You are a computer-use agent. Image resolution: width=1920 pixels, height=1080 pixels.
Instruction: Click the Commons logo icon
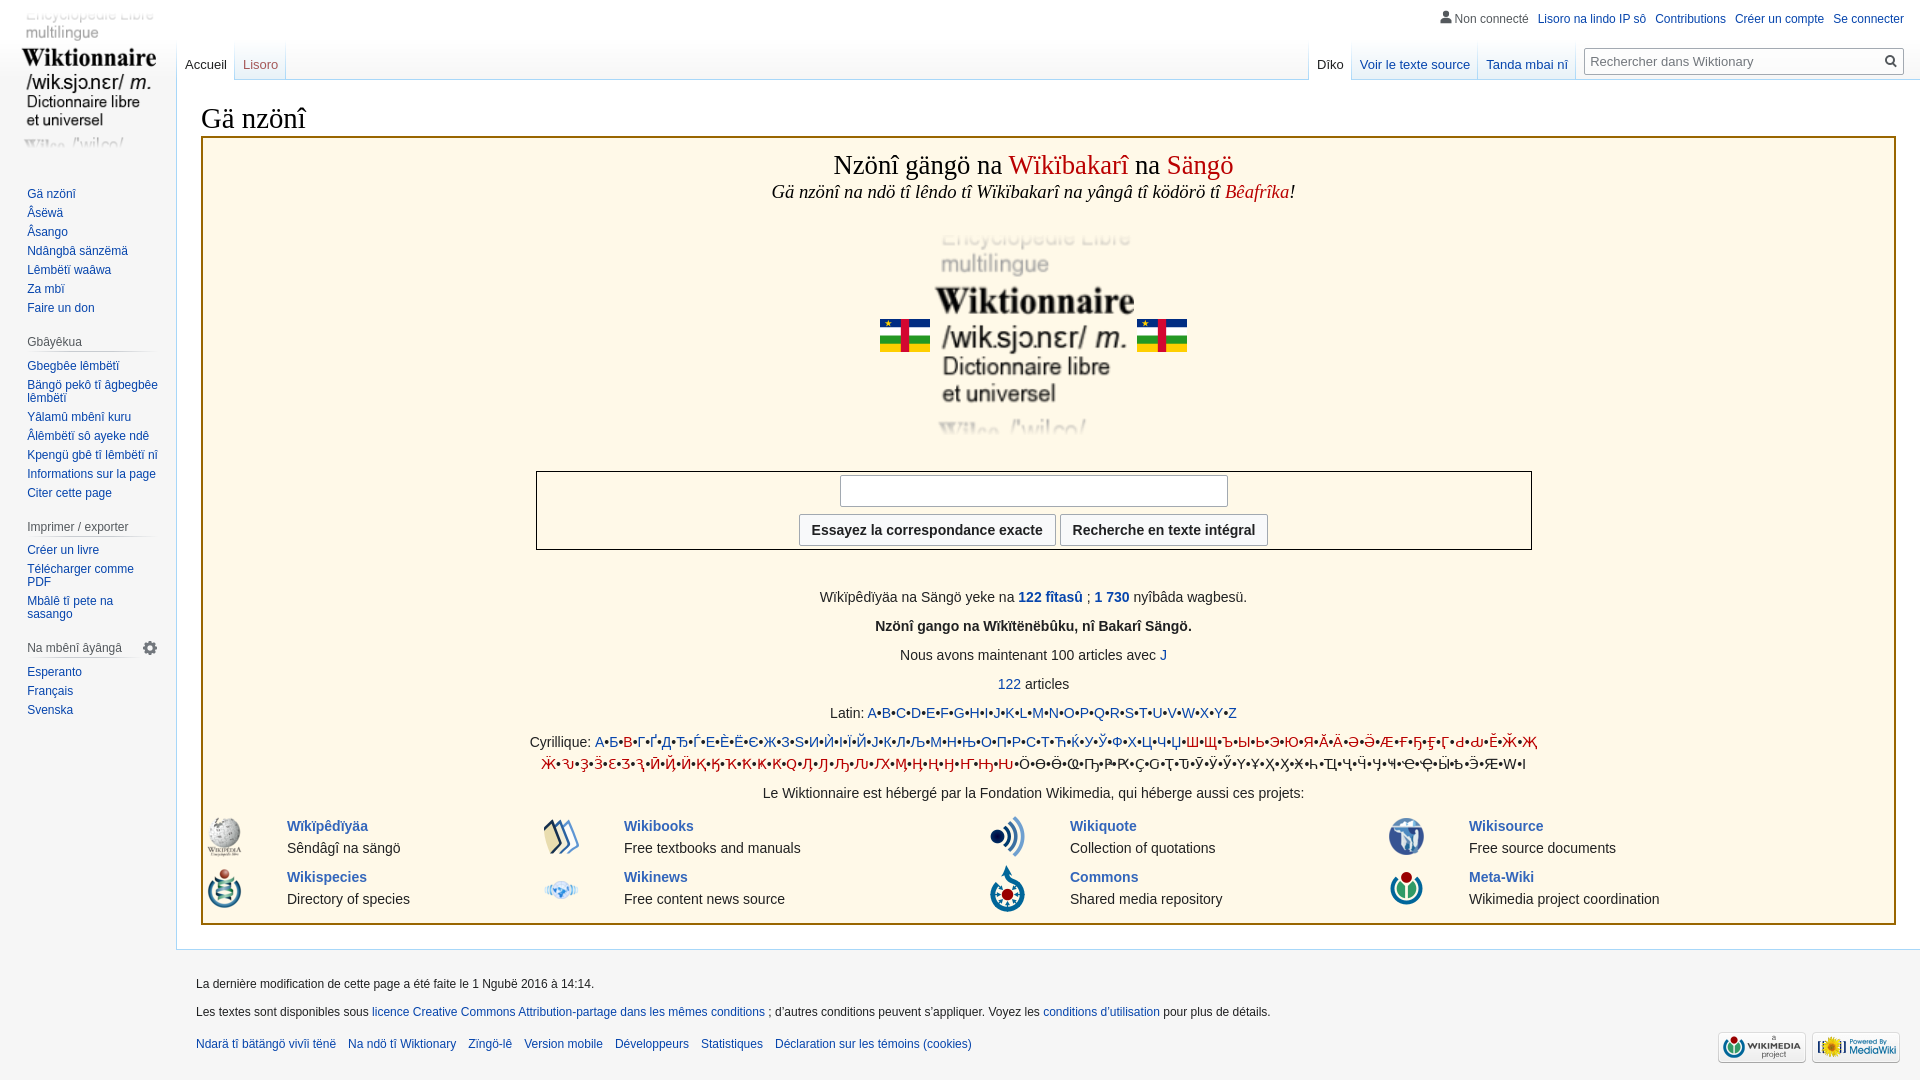(1007, 888)
